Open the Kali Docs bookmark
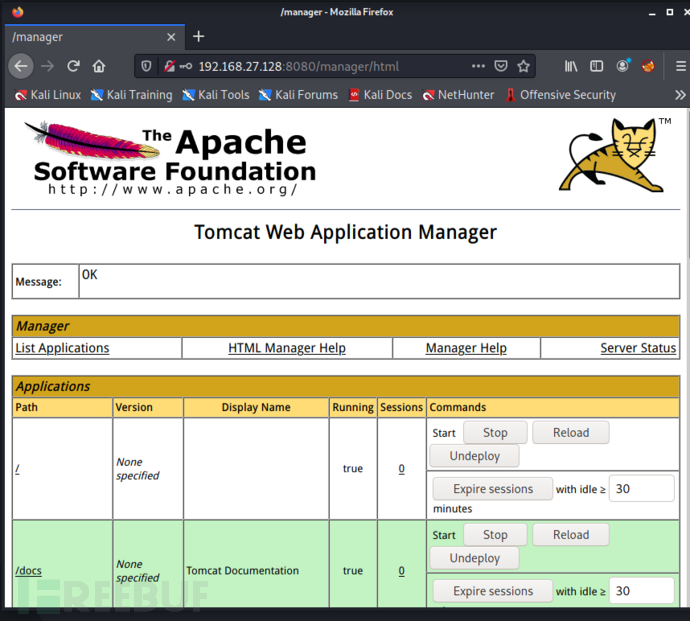Viewport: 690px width, 621px height. [x=380, y=95]
